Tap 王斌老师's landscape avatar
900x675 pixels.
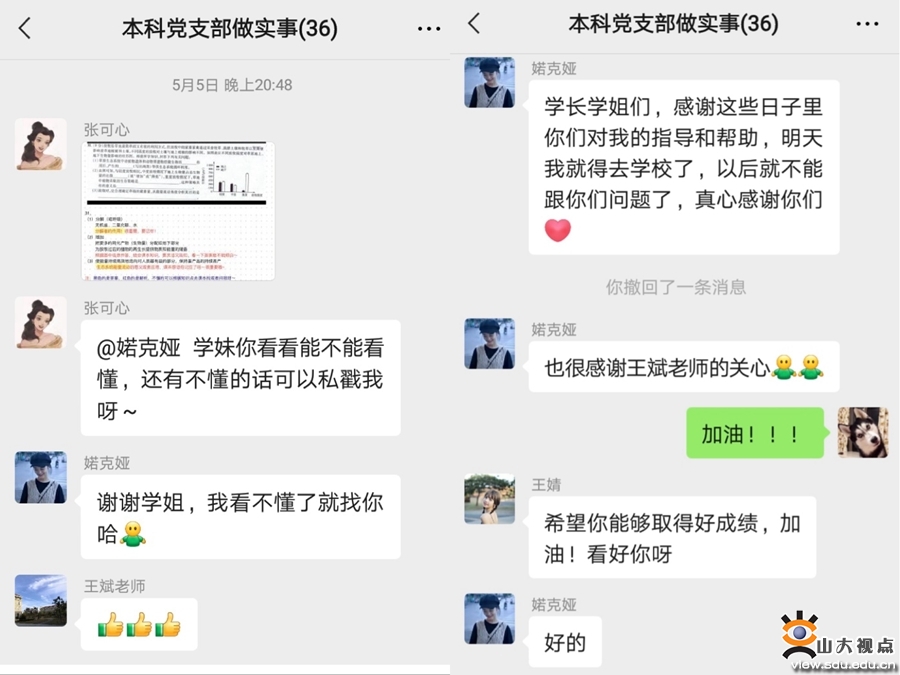click(x=41, y=600)
